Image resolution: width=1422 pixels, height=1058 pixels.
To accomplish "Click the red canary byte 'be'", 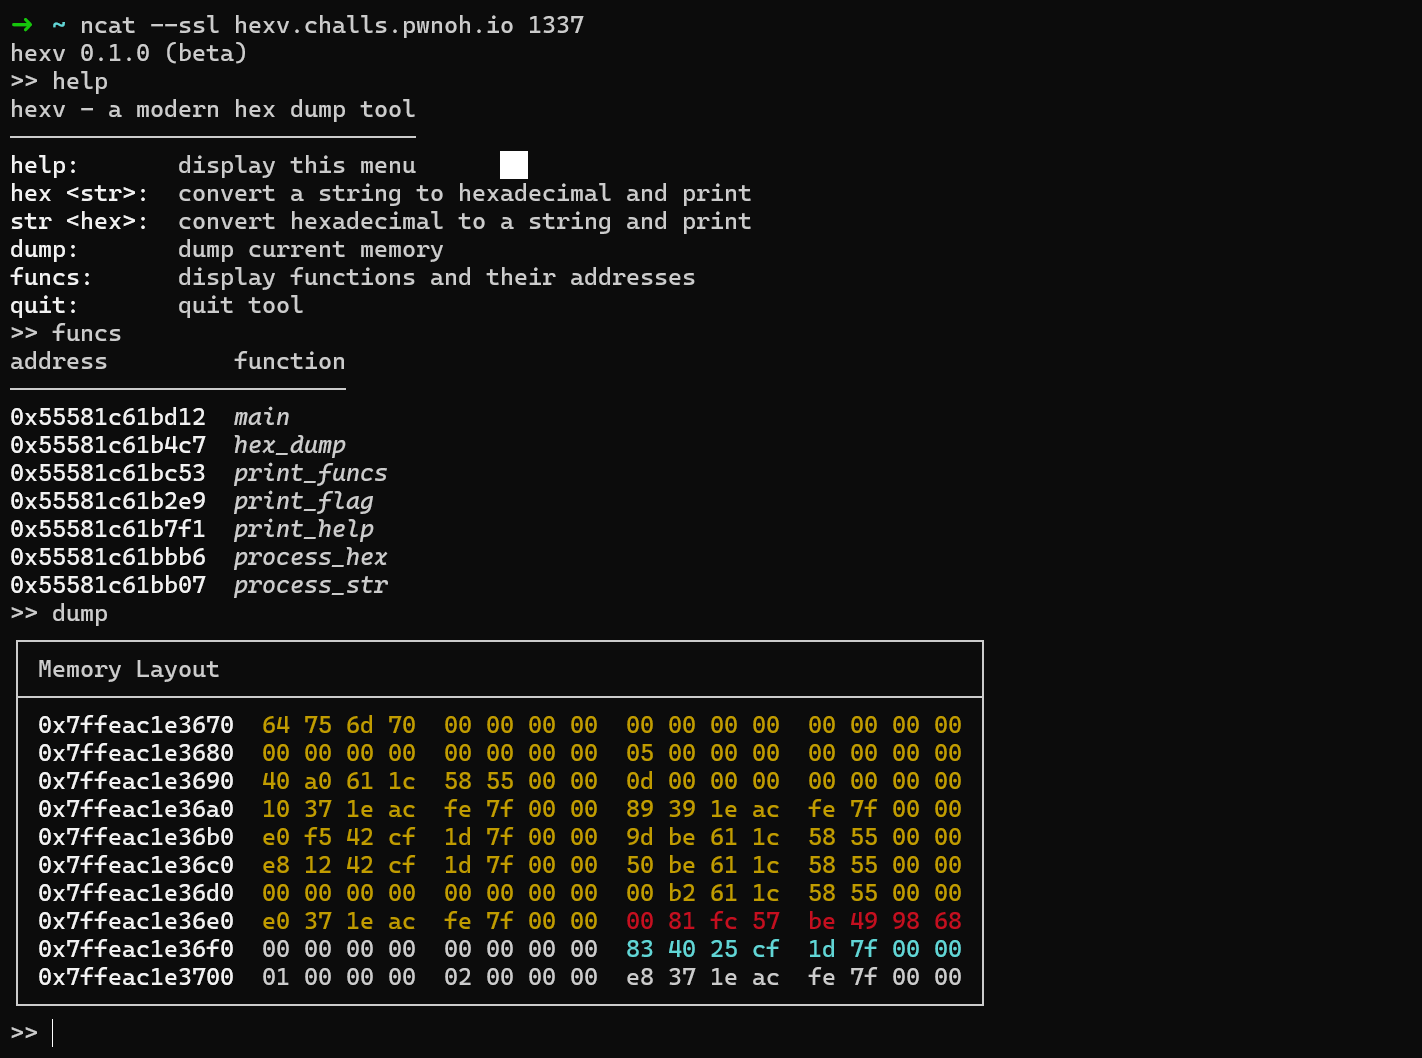I will point(822,921).
